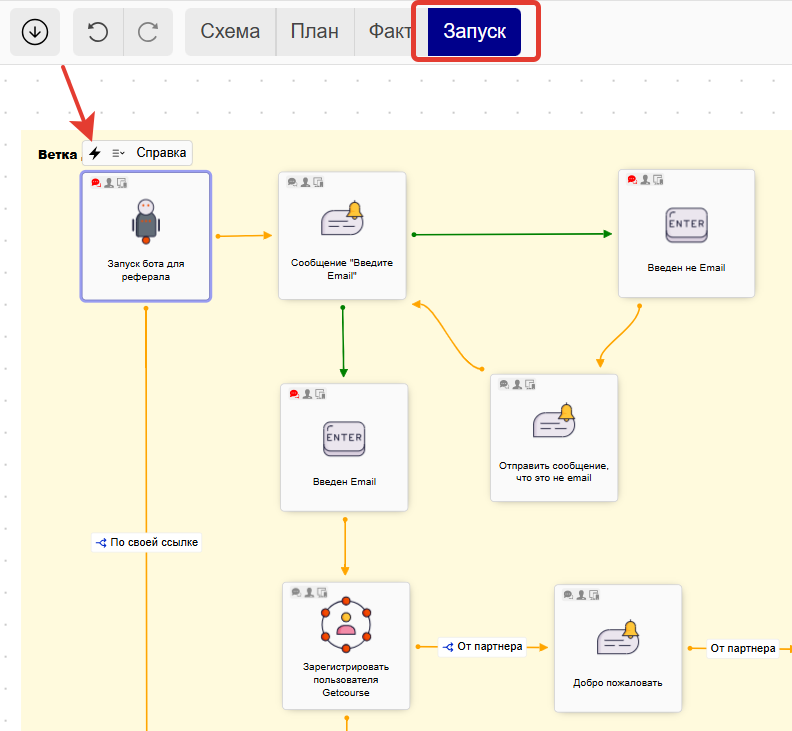
Task: Select the Факт tab
Action: click(388, 32)
